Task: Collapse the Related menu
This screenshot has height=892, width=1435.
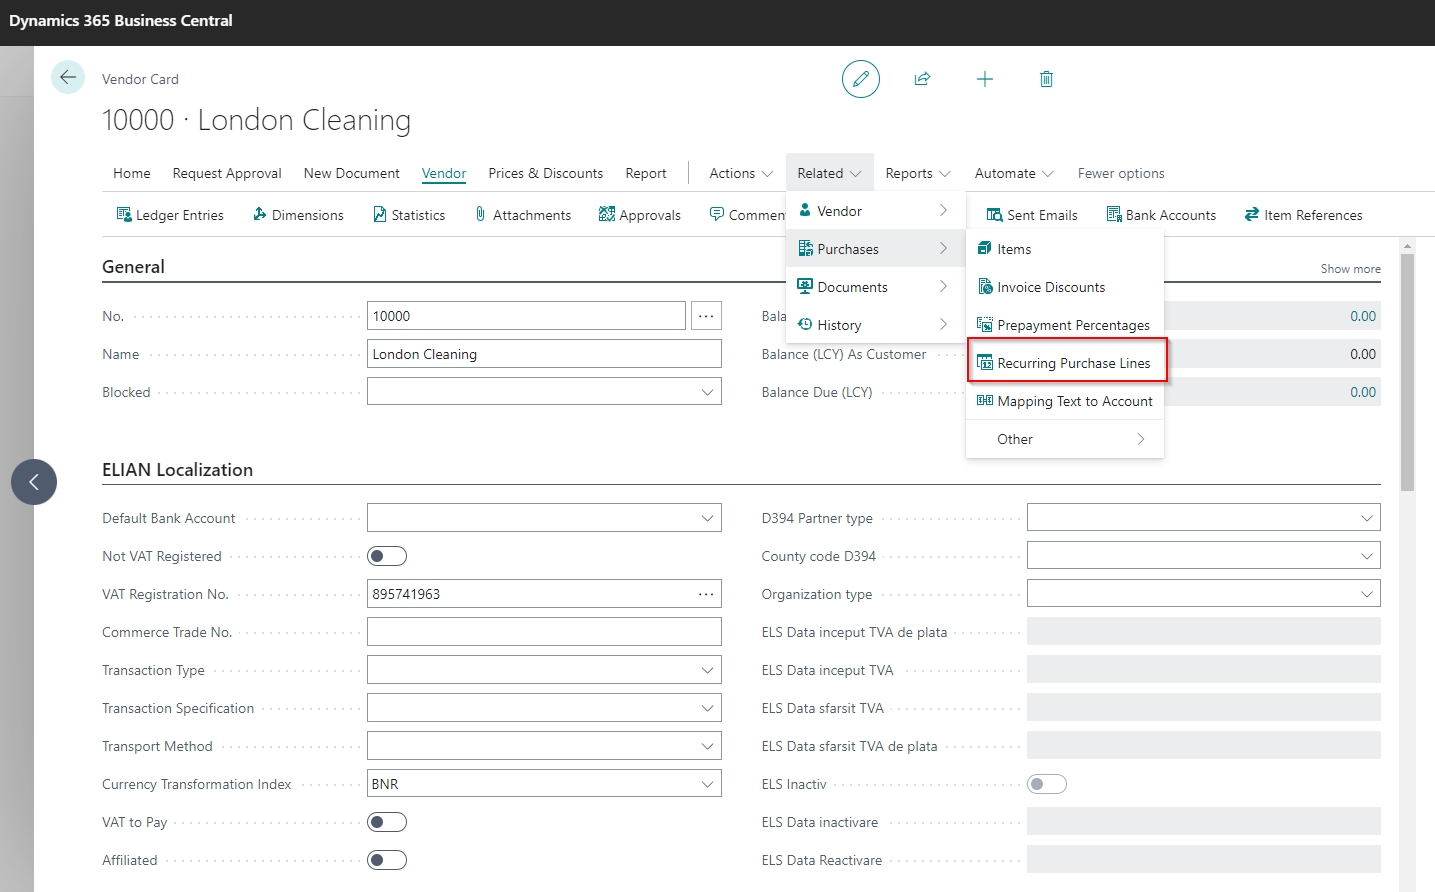Action: (829, 173)
